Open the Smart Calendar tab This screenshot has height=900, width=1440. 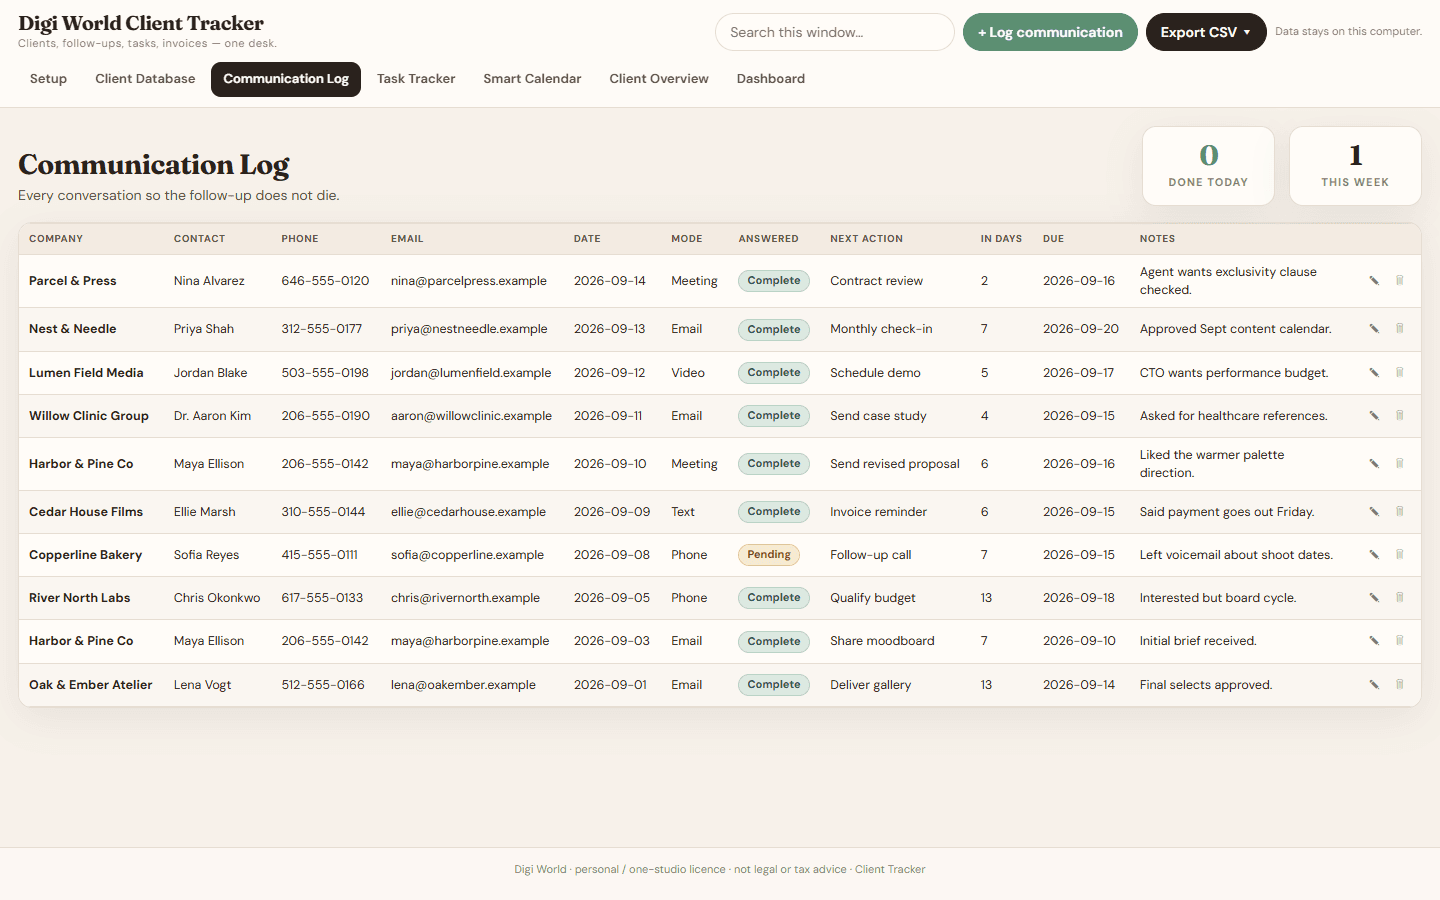pyautogui.click(x=532, y=79)
